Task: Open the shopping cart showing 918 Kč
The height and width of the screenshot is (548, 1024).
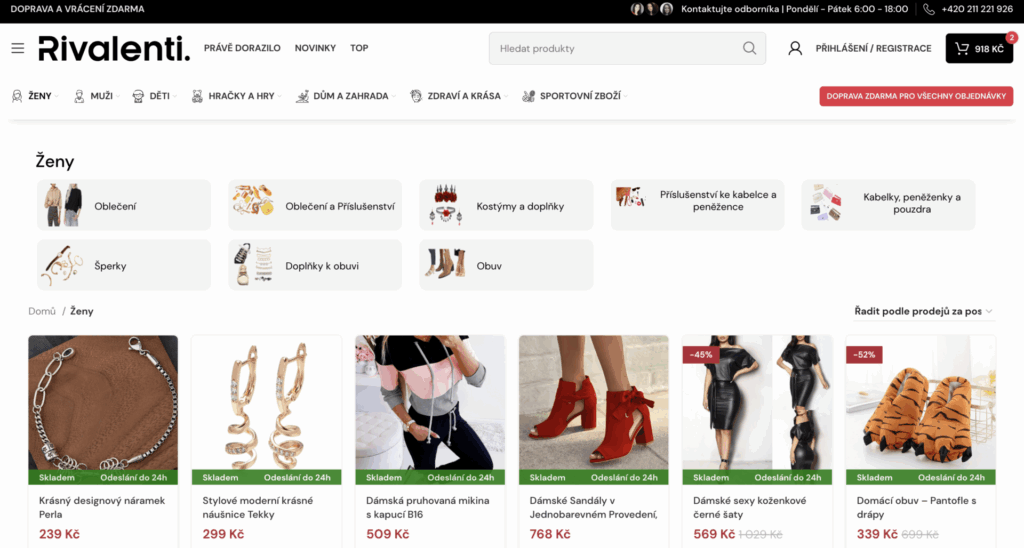Action: click(980, 48)
